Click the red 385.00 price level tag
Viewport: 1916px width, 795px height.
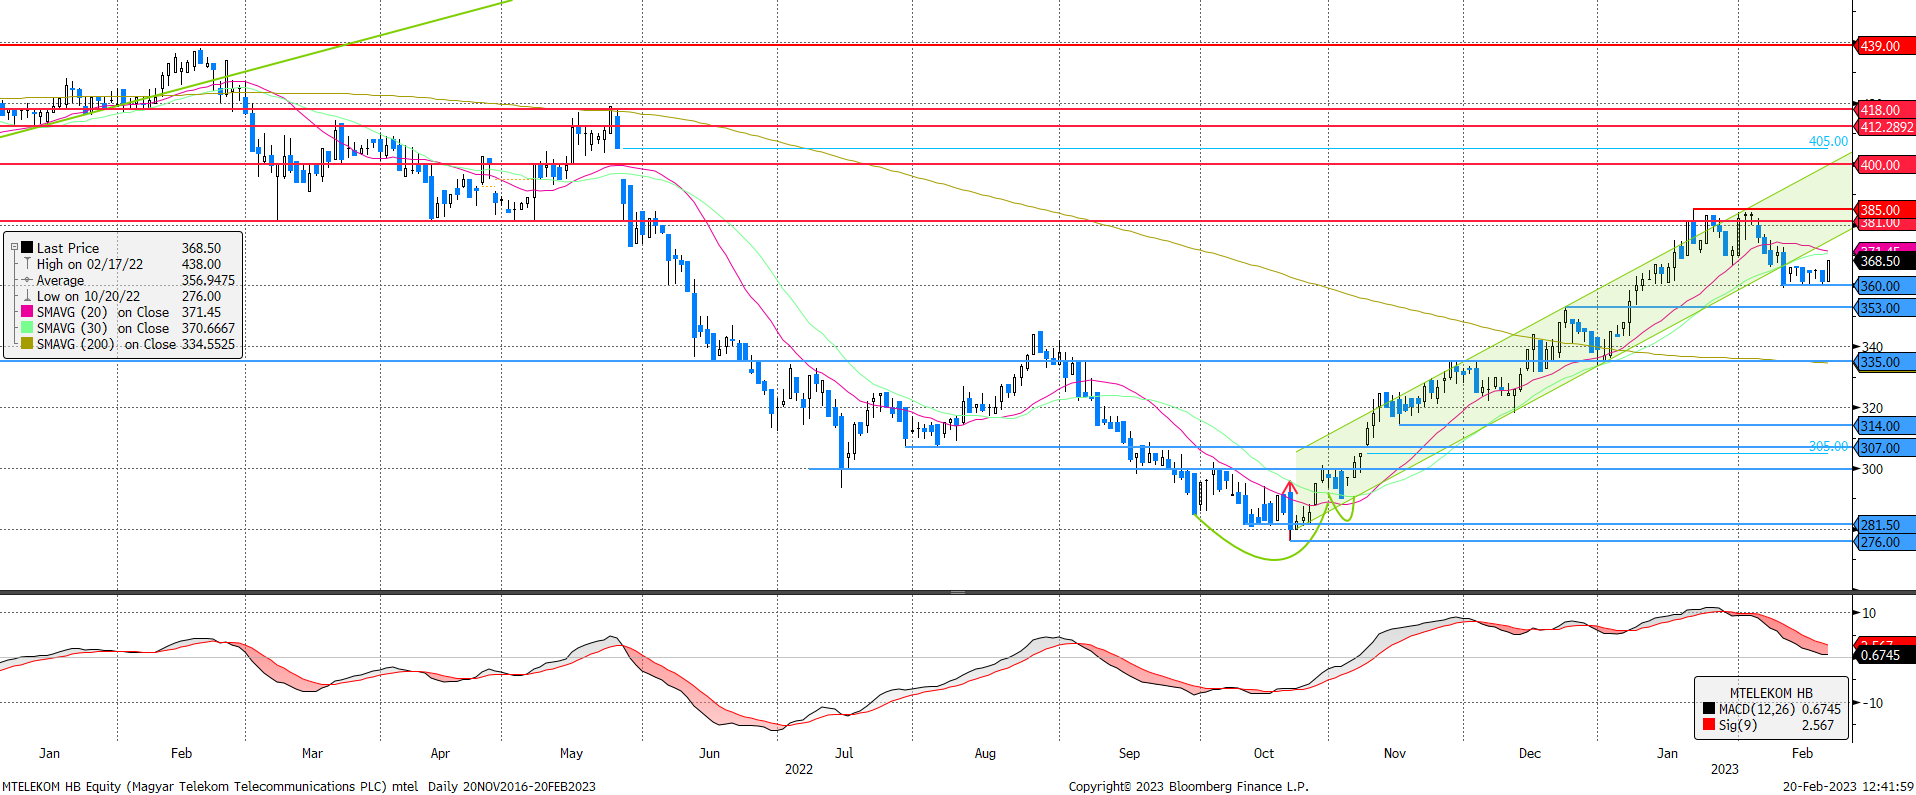1886,209
